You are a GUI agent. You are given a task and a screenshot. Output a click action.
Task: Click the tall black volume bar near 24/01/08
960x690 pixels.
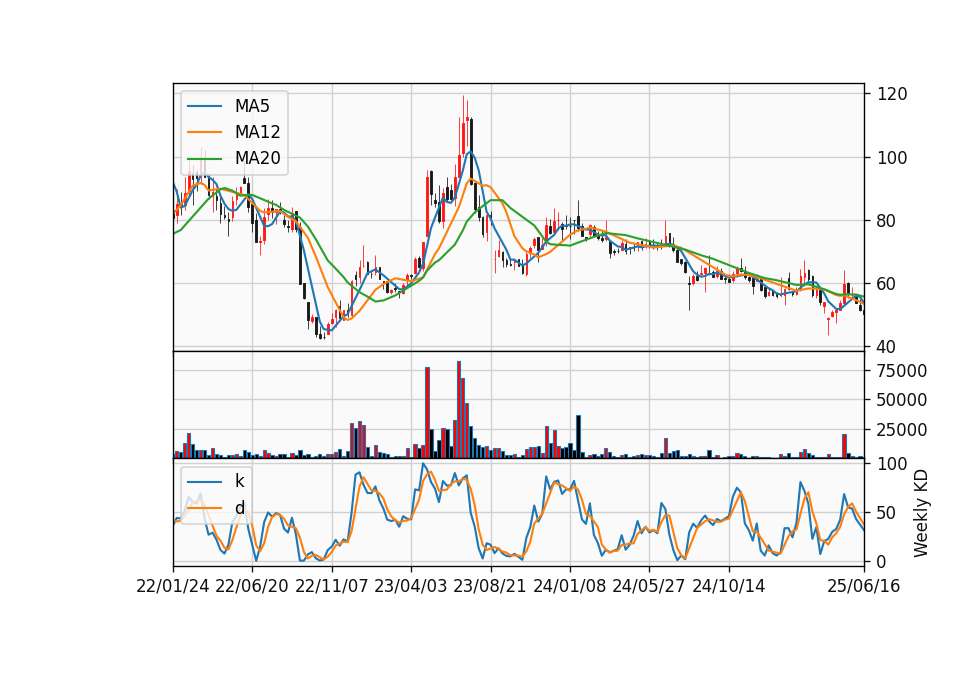click(579, 437)
